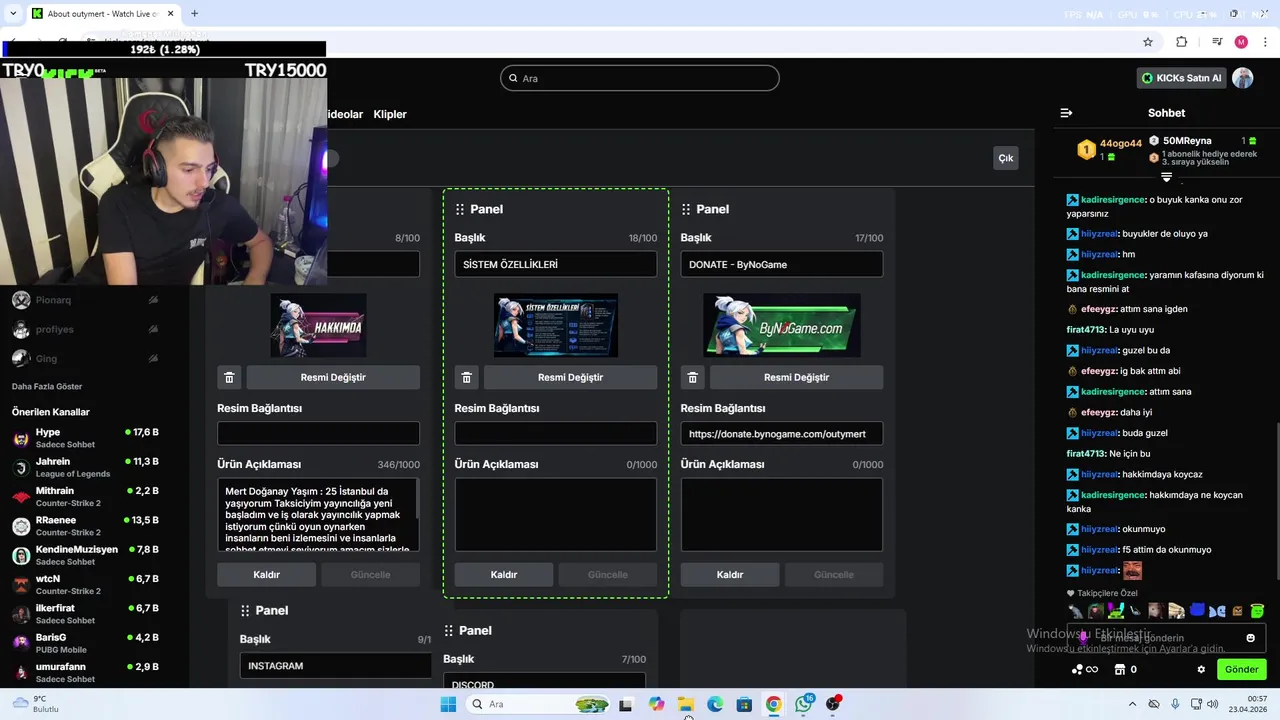Open OBS Studio from the taskbar

(833, 704)
